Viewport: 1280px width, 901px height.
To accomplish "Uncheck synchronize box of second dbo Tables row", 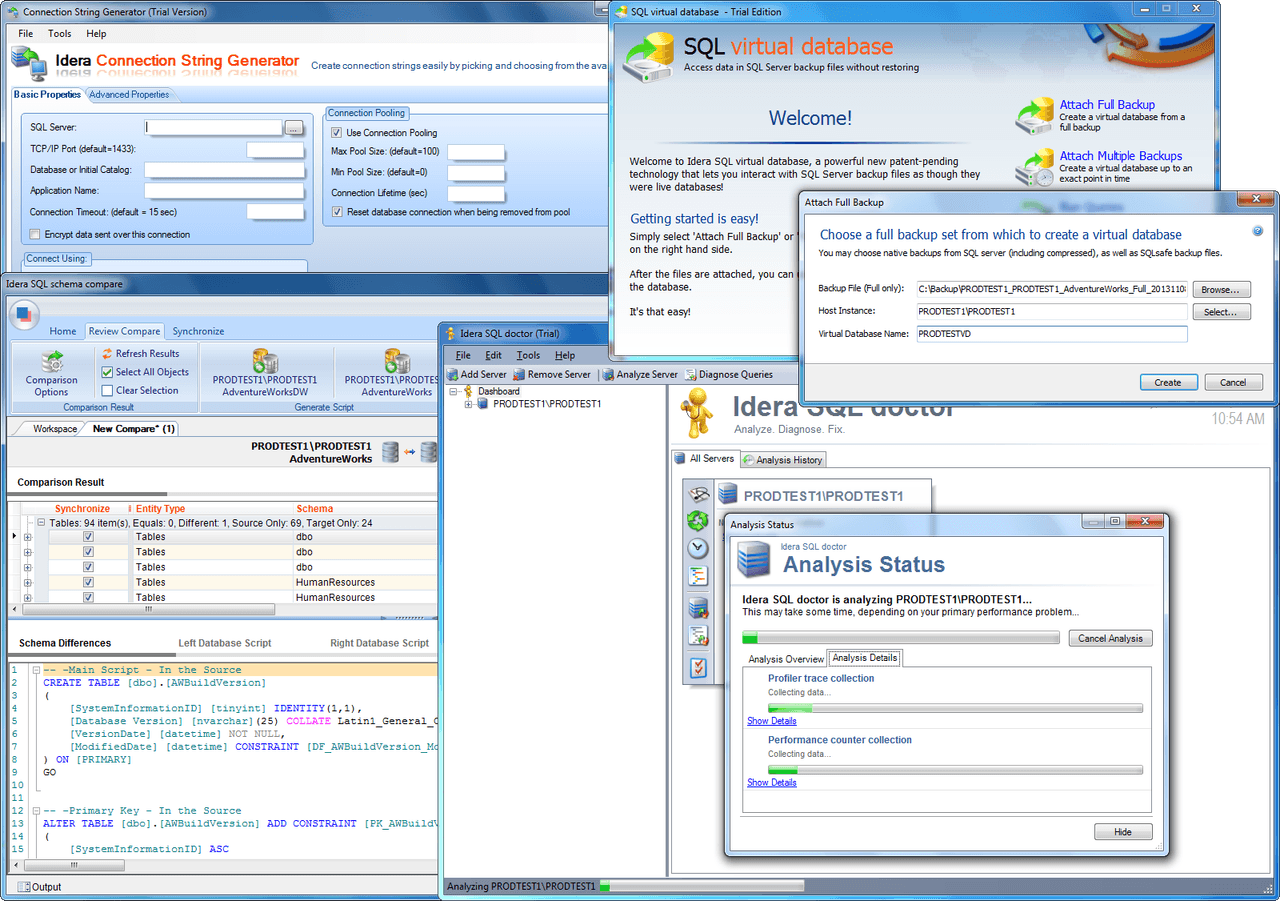I will 88,552.
